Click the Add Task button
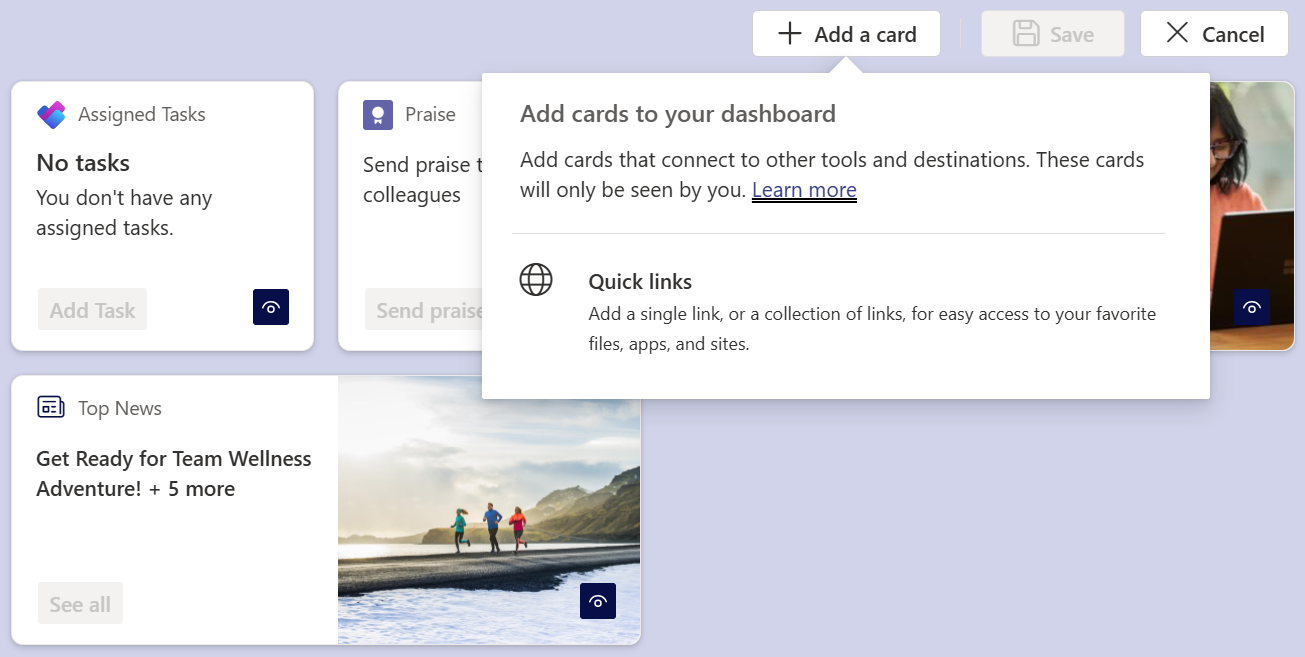This screenshot has height=657, width=1305. [93, 310]
